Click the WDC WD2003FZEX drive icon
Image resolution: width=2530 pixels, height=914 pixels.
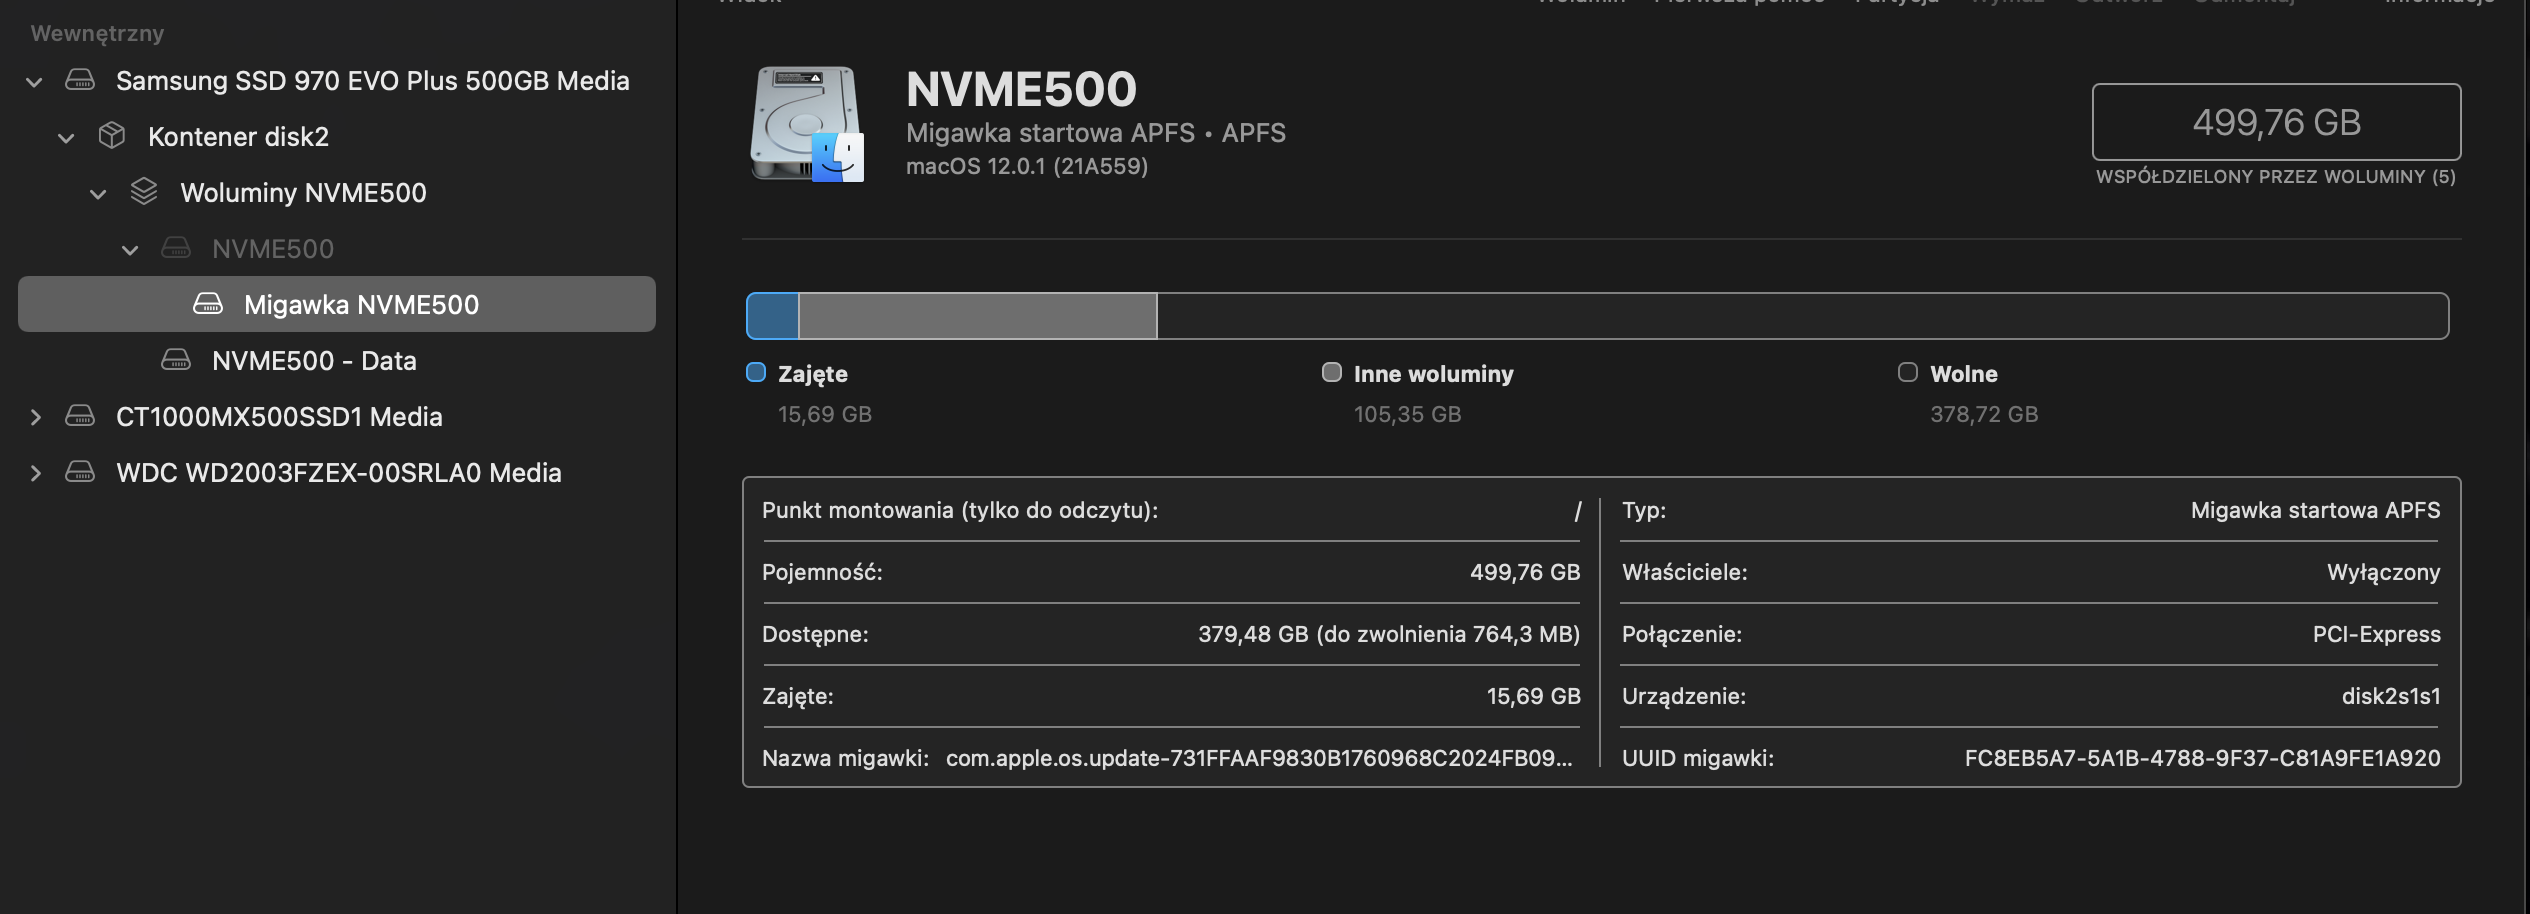pos(80,472)
